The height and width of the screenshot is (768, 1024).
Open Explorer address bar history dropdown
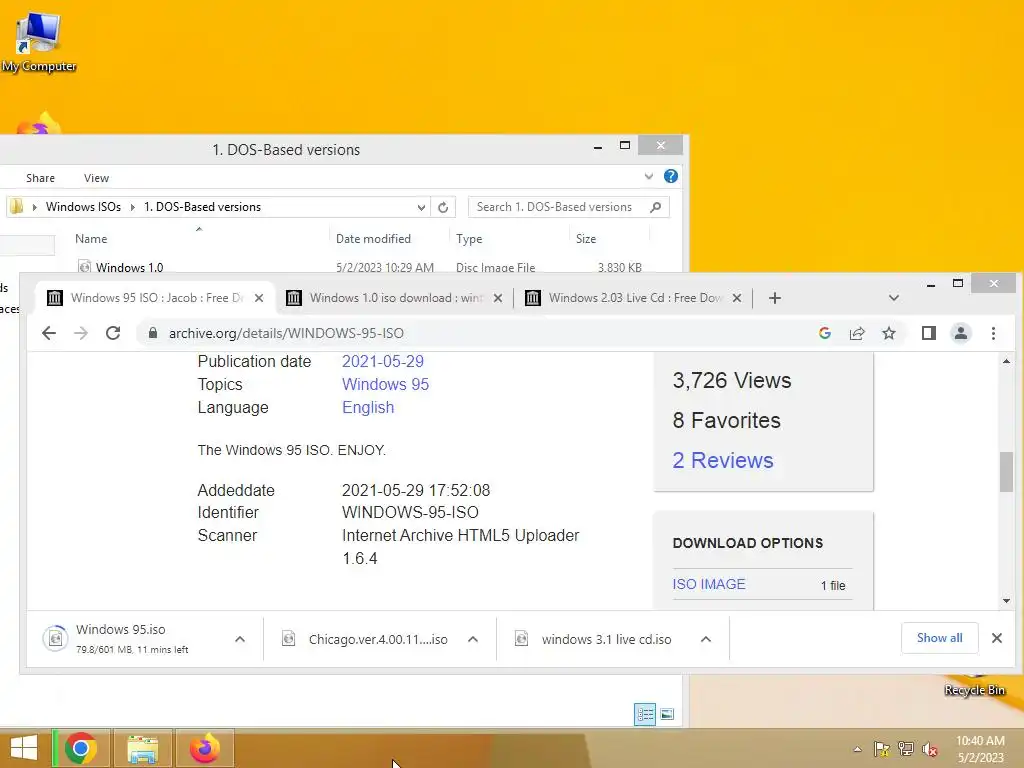[421, 208]
